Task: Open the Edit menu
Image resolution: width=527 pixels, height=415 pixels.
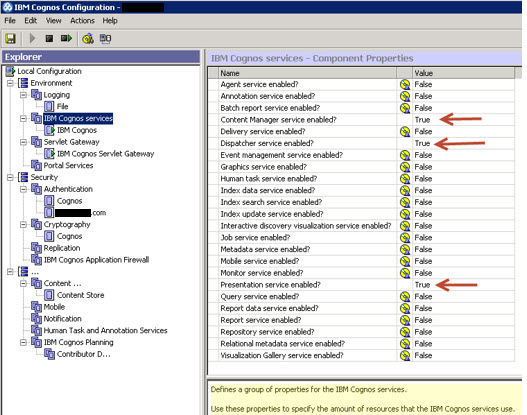Action: 30,20
